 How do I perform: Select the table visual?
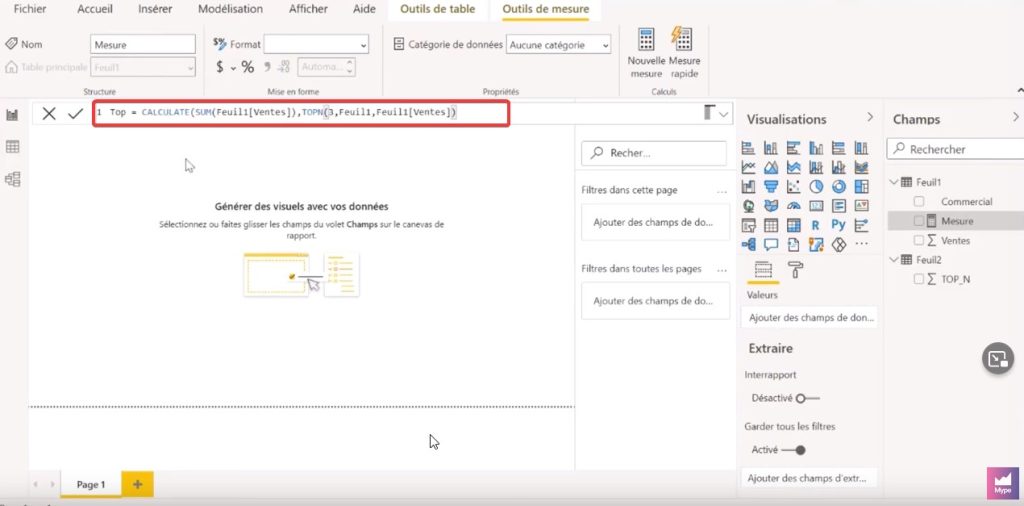click(x=771, y=225)
